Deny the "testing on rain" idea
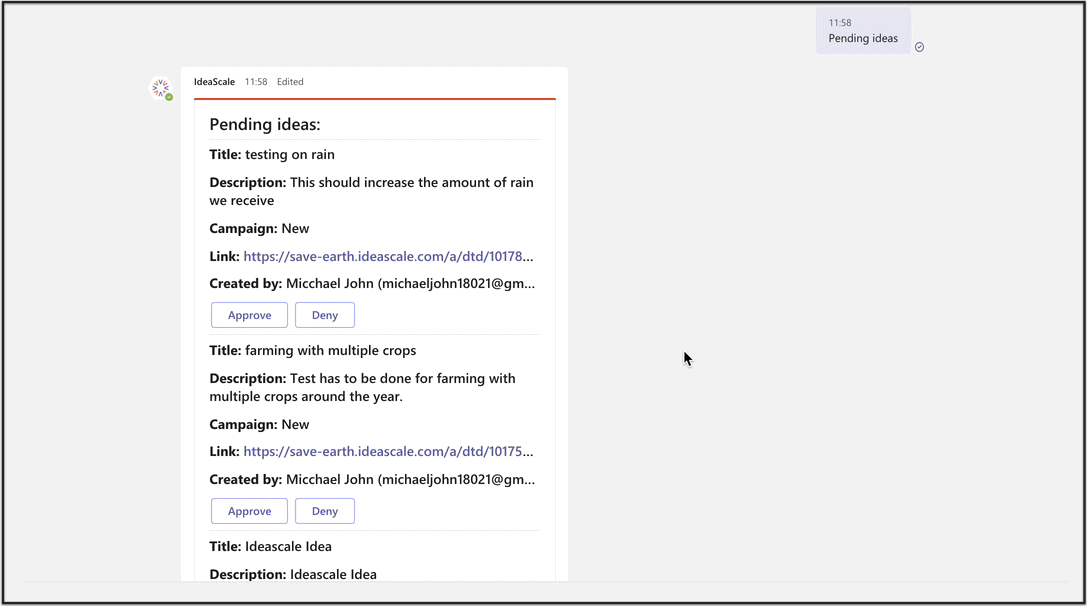1087x606 pixels. (x=324, y=315)
